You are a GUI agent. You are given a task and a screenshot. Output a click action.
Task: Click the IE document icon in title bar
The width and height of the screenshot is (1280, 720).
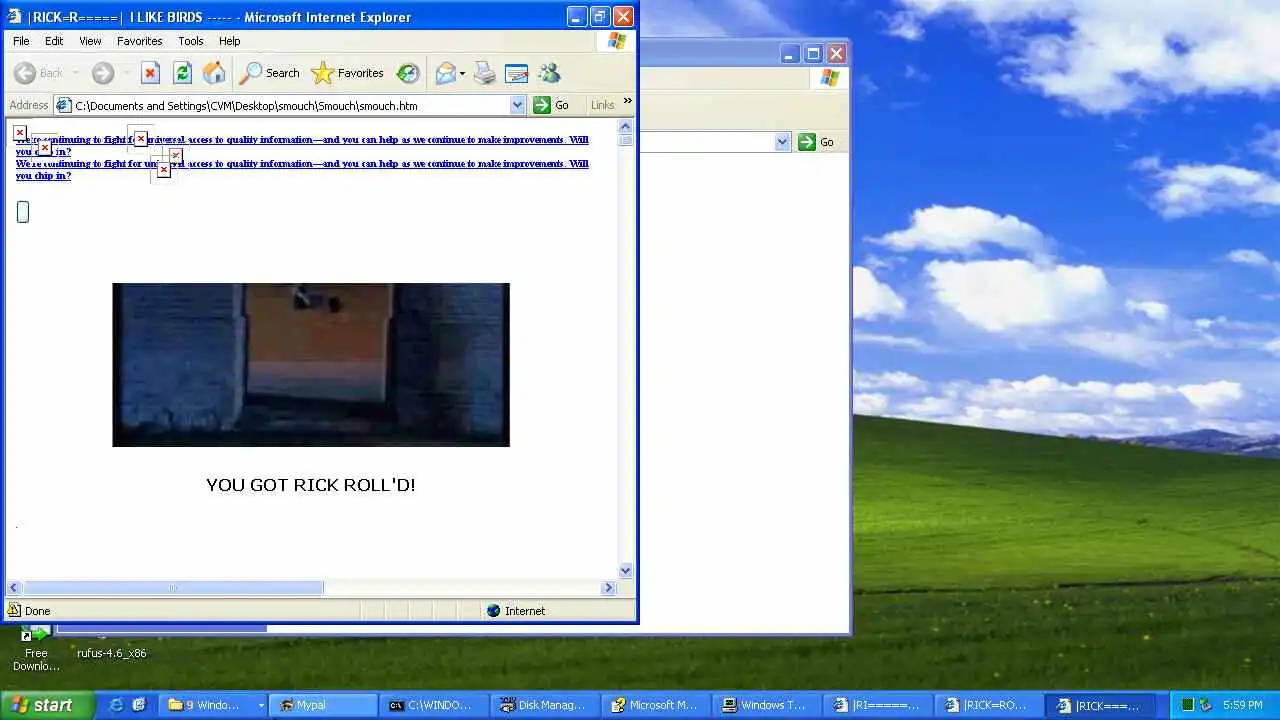click(x=15, y=16)
